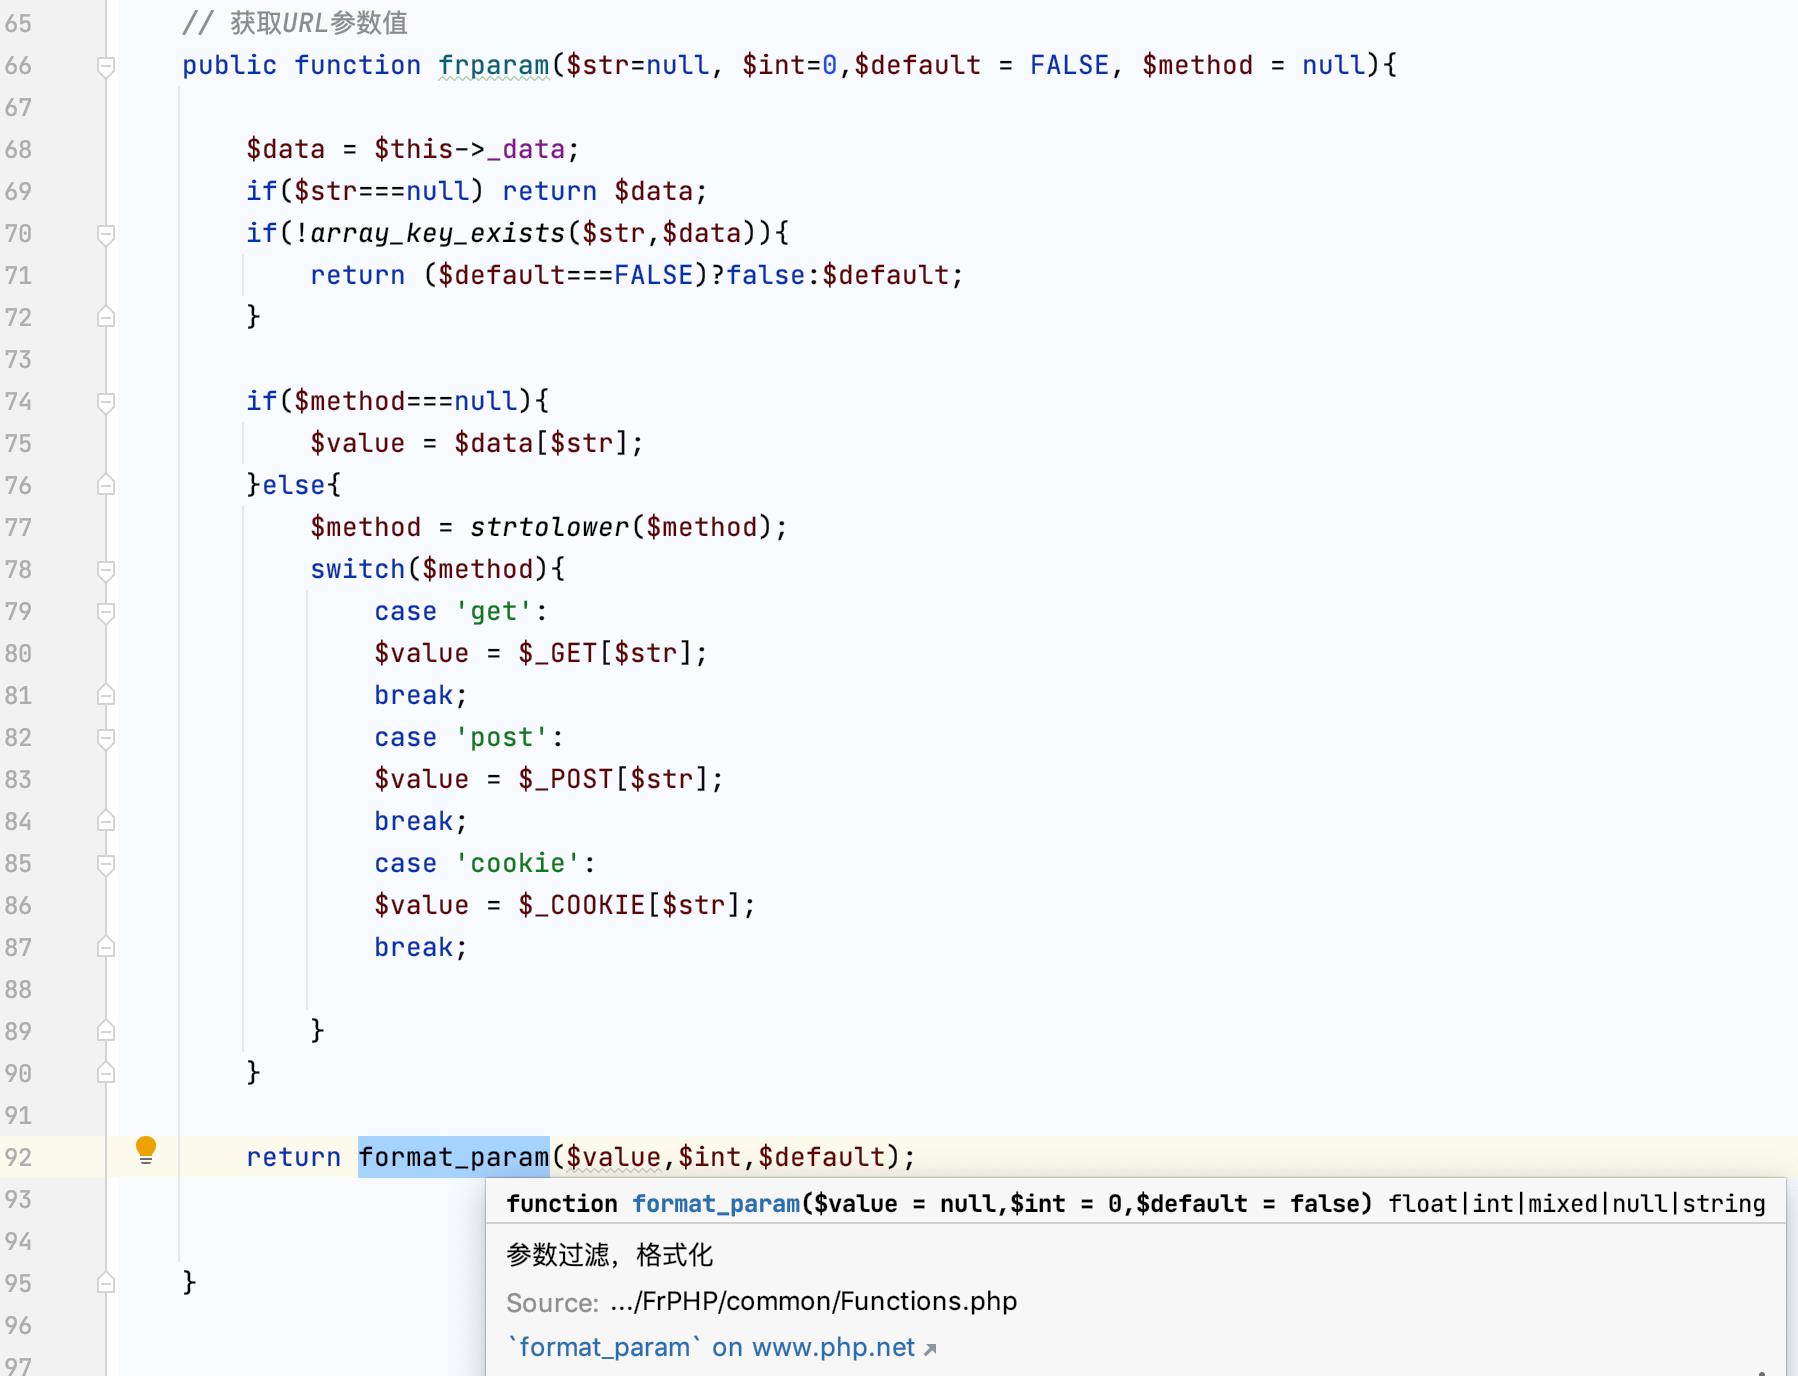Click $default===FALSE on line 71
1798x1376 pixels.
coord(566,276)
